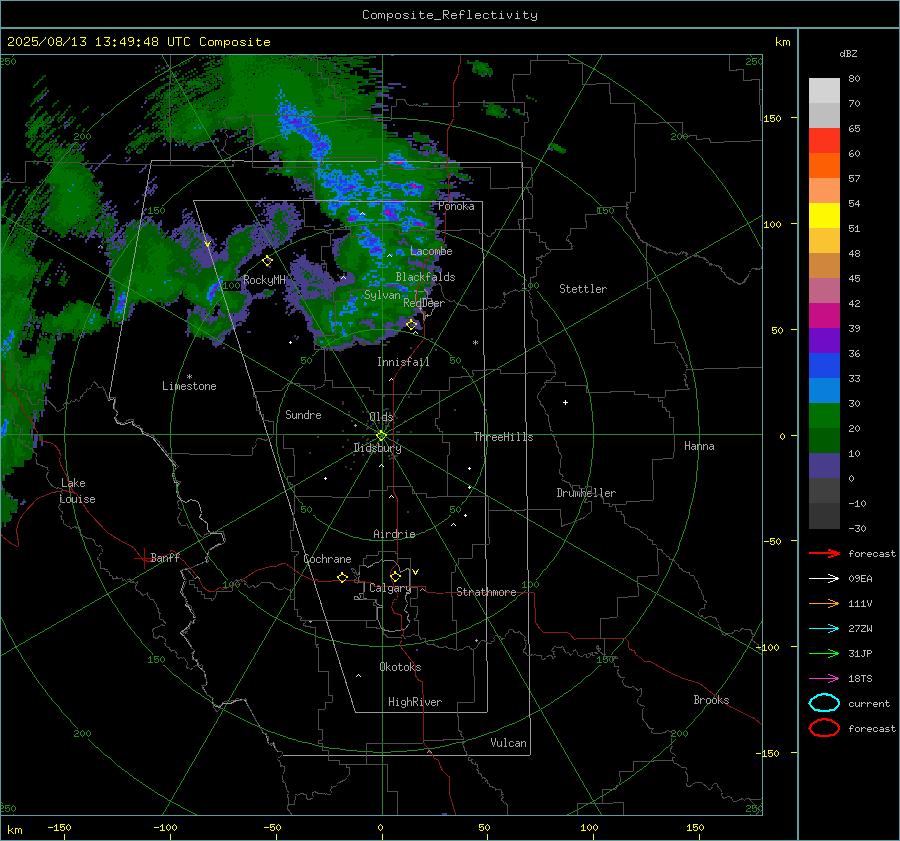Select the yellow 54 dBZ swatch

coord(824,215)
